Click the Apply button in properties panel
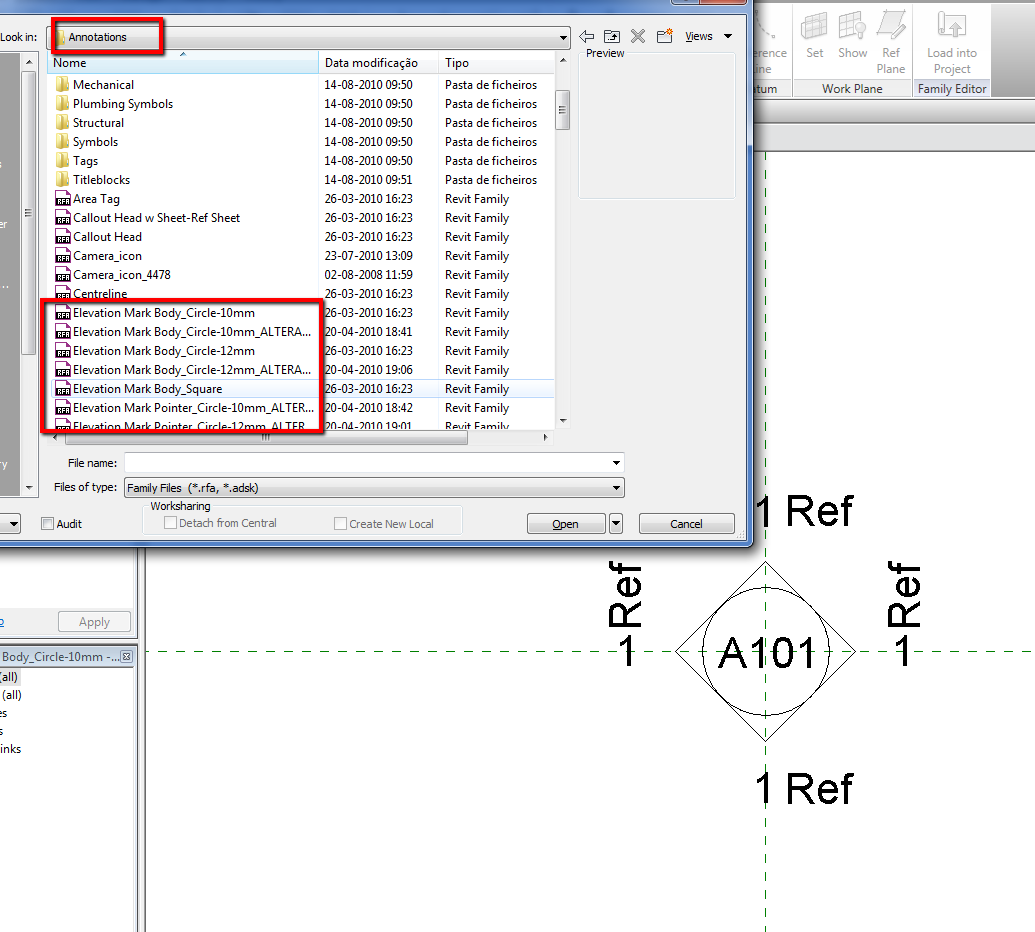Screen dimensions: 1035x932 (94, 622)
